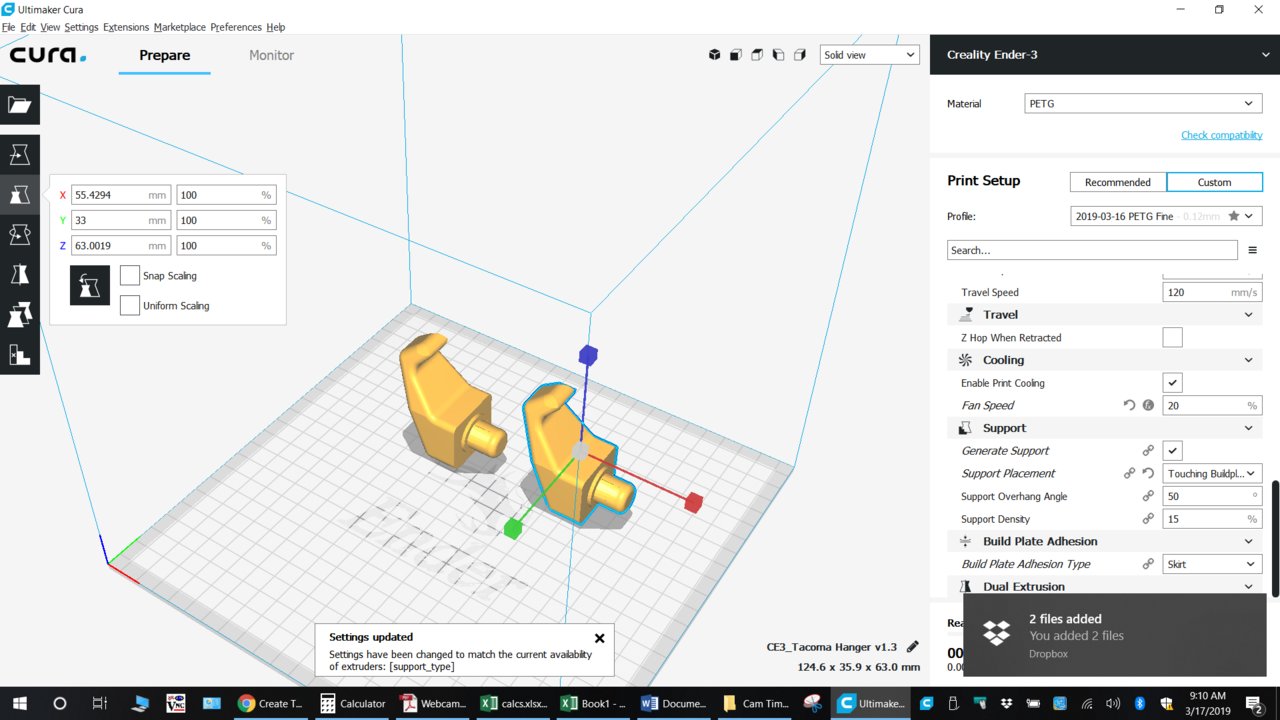The image size is (1280, 720).
Task: Open the Support Placement dropdown
Action: 1212,473
